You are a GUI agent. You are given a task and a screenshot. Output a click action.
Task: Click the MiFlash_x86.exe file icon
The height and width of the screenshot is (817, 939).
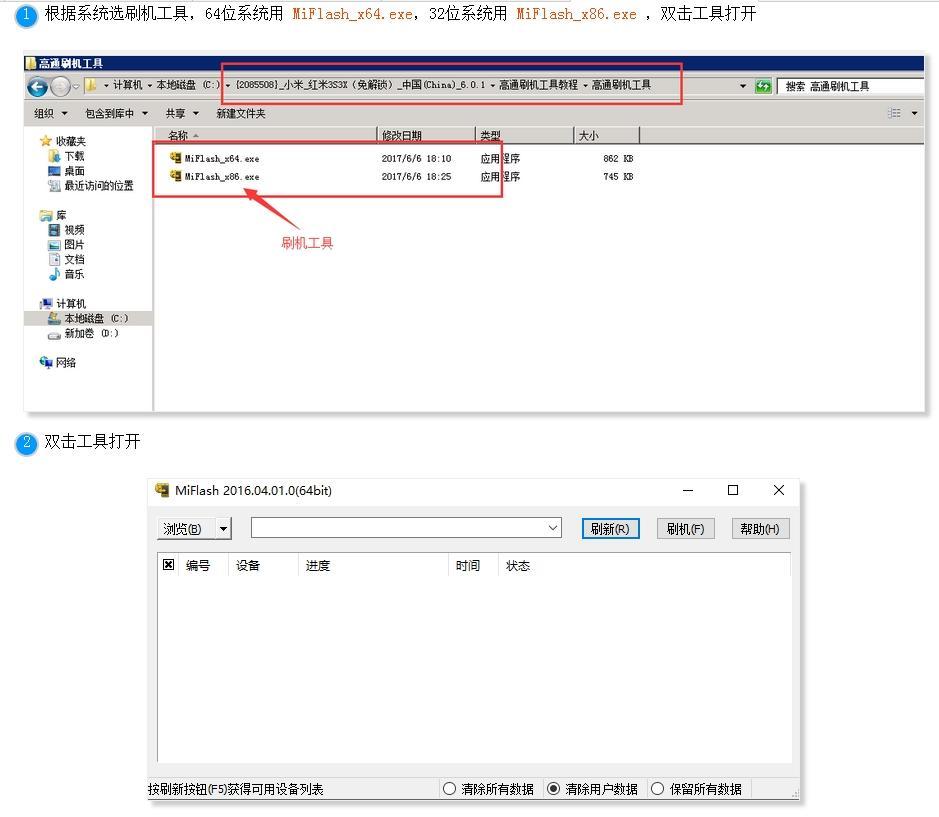[x=176, y=176]
